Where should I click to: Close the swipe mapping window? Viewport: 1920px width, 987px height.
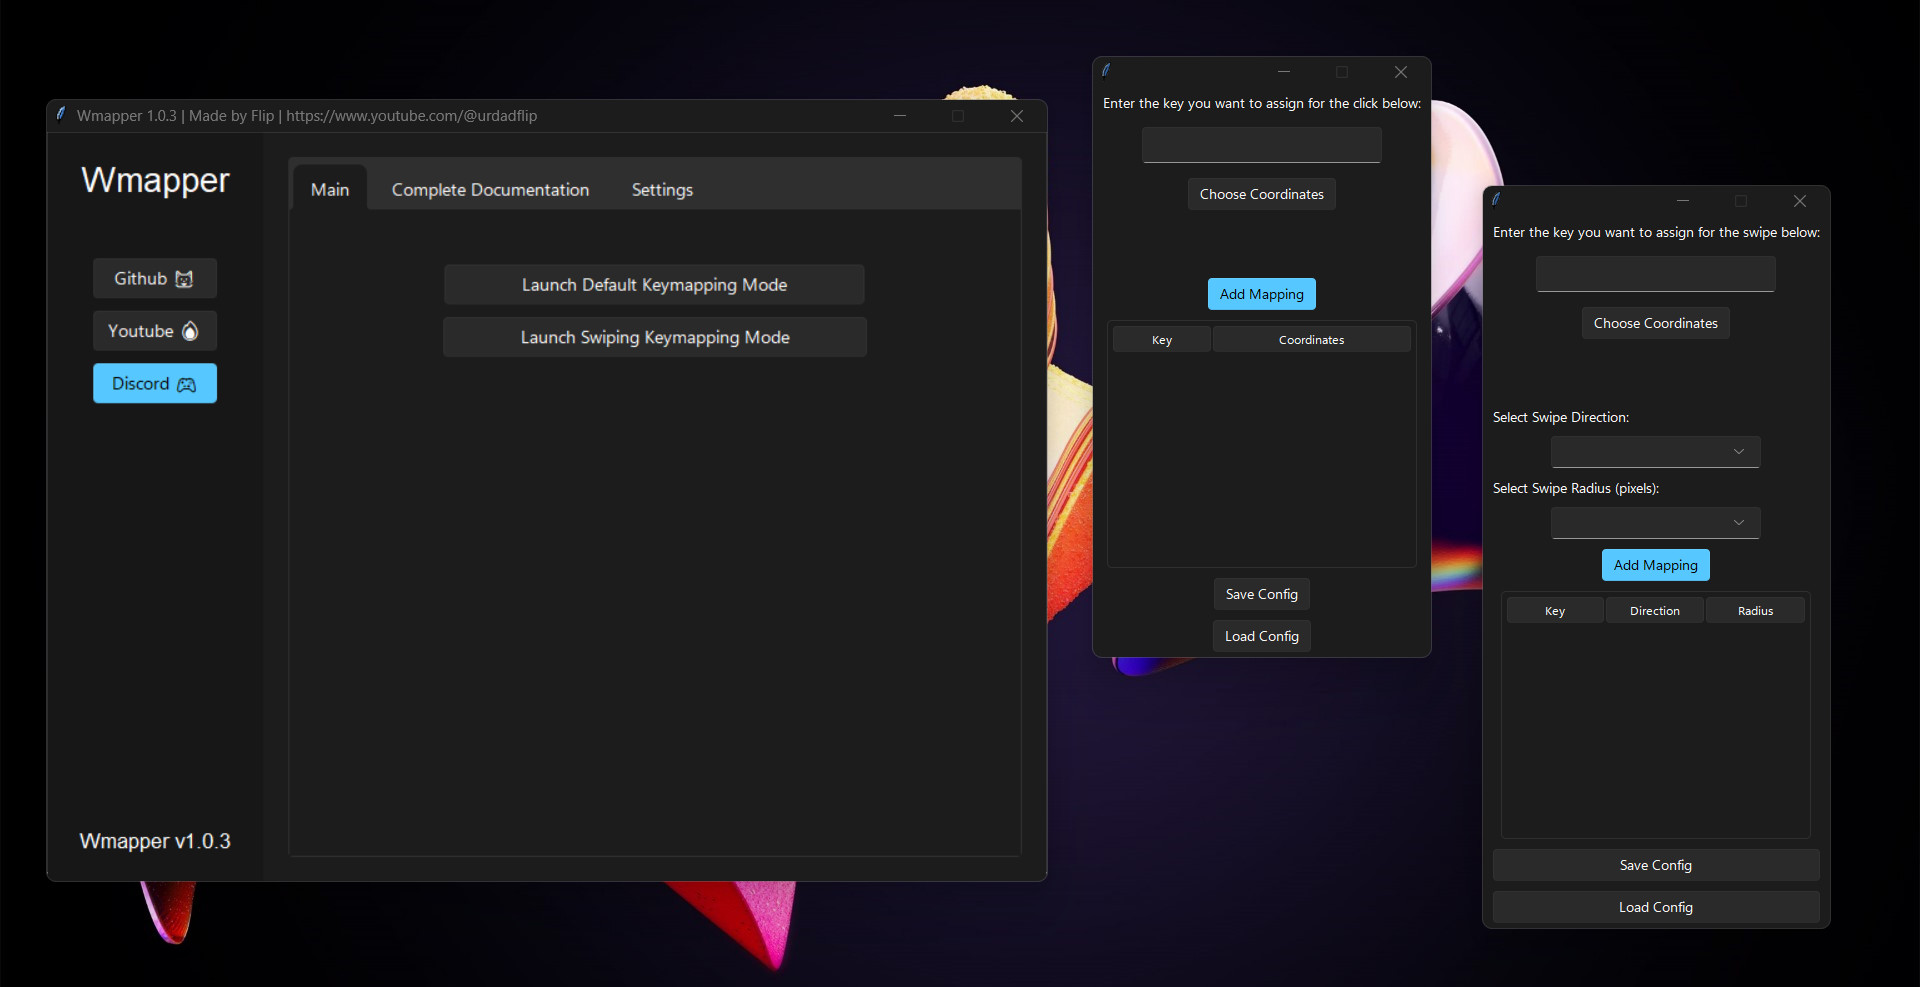click(x=1800, y=201)
